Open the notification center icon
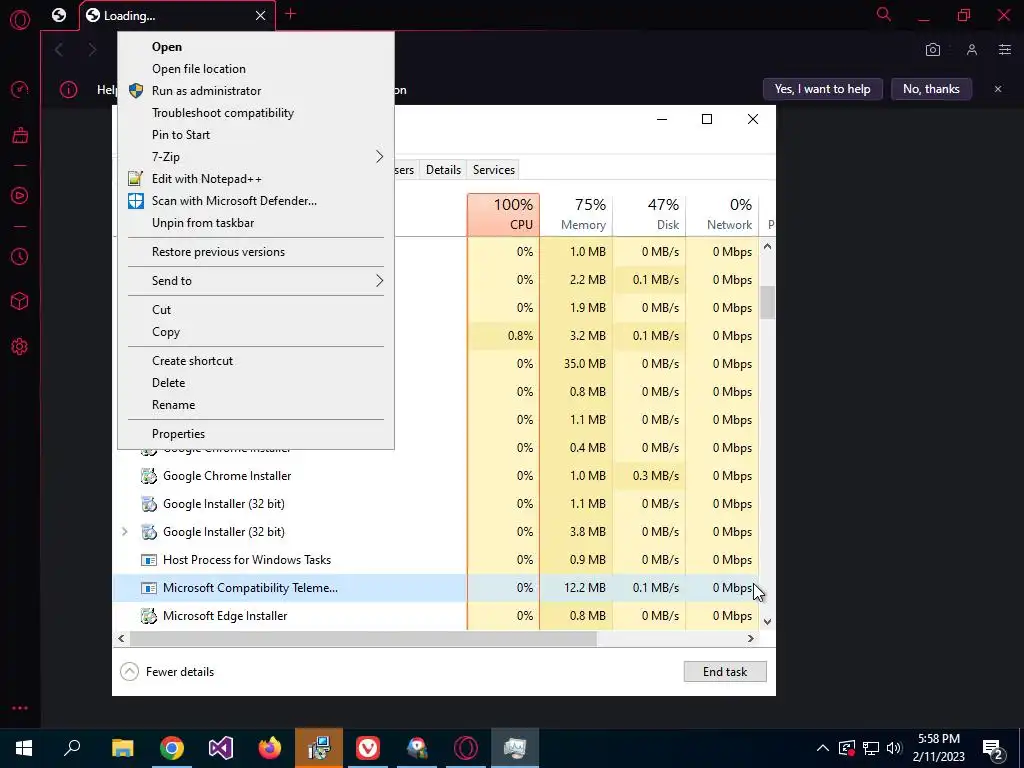 [993, 749]
